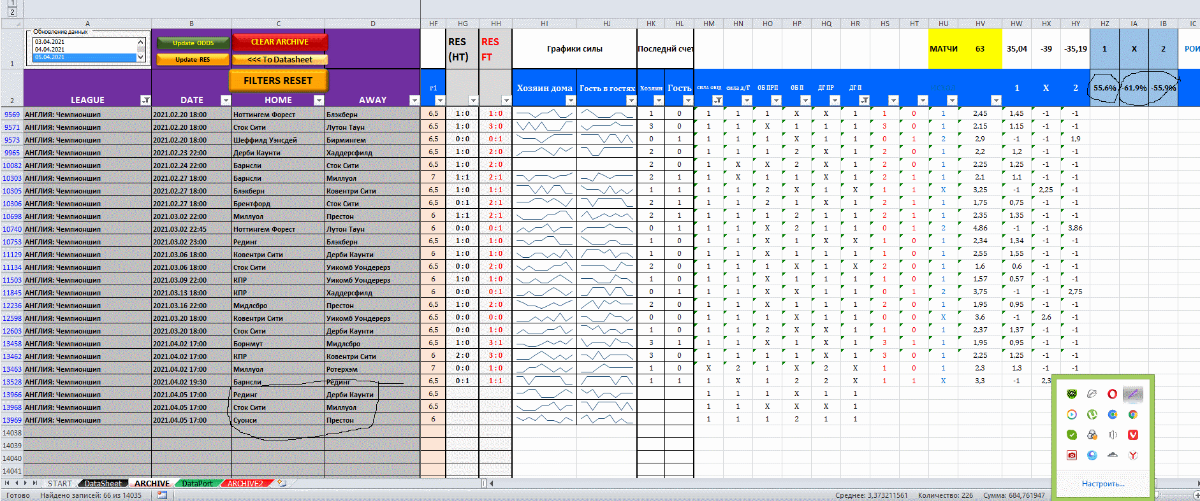Viewport: 1200px width, 501px height.
Task: Open the AWAY column filter dropdown
Action: point(412,100)
